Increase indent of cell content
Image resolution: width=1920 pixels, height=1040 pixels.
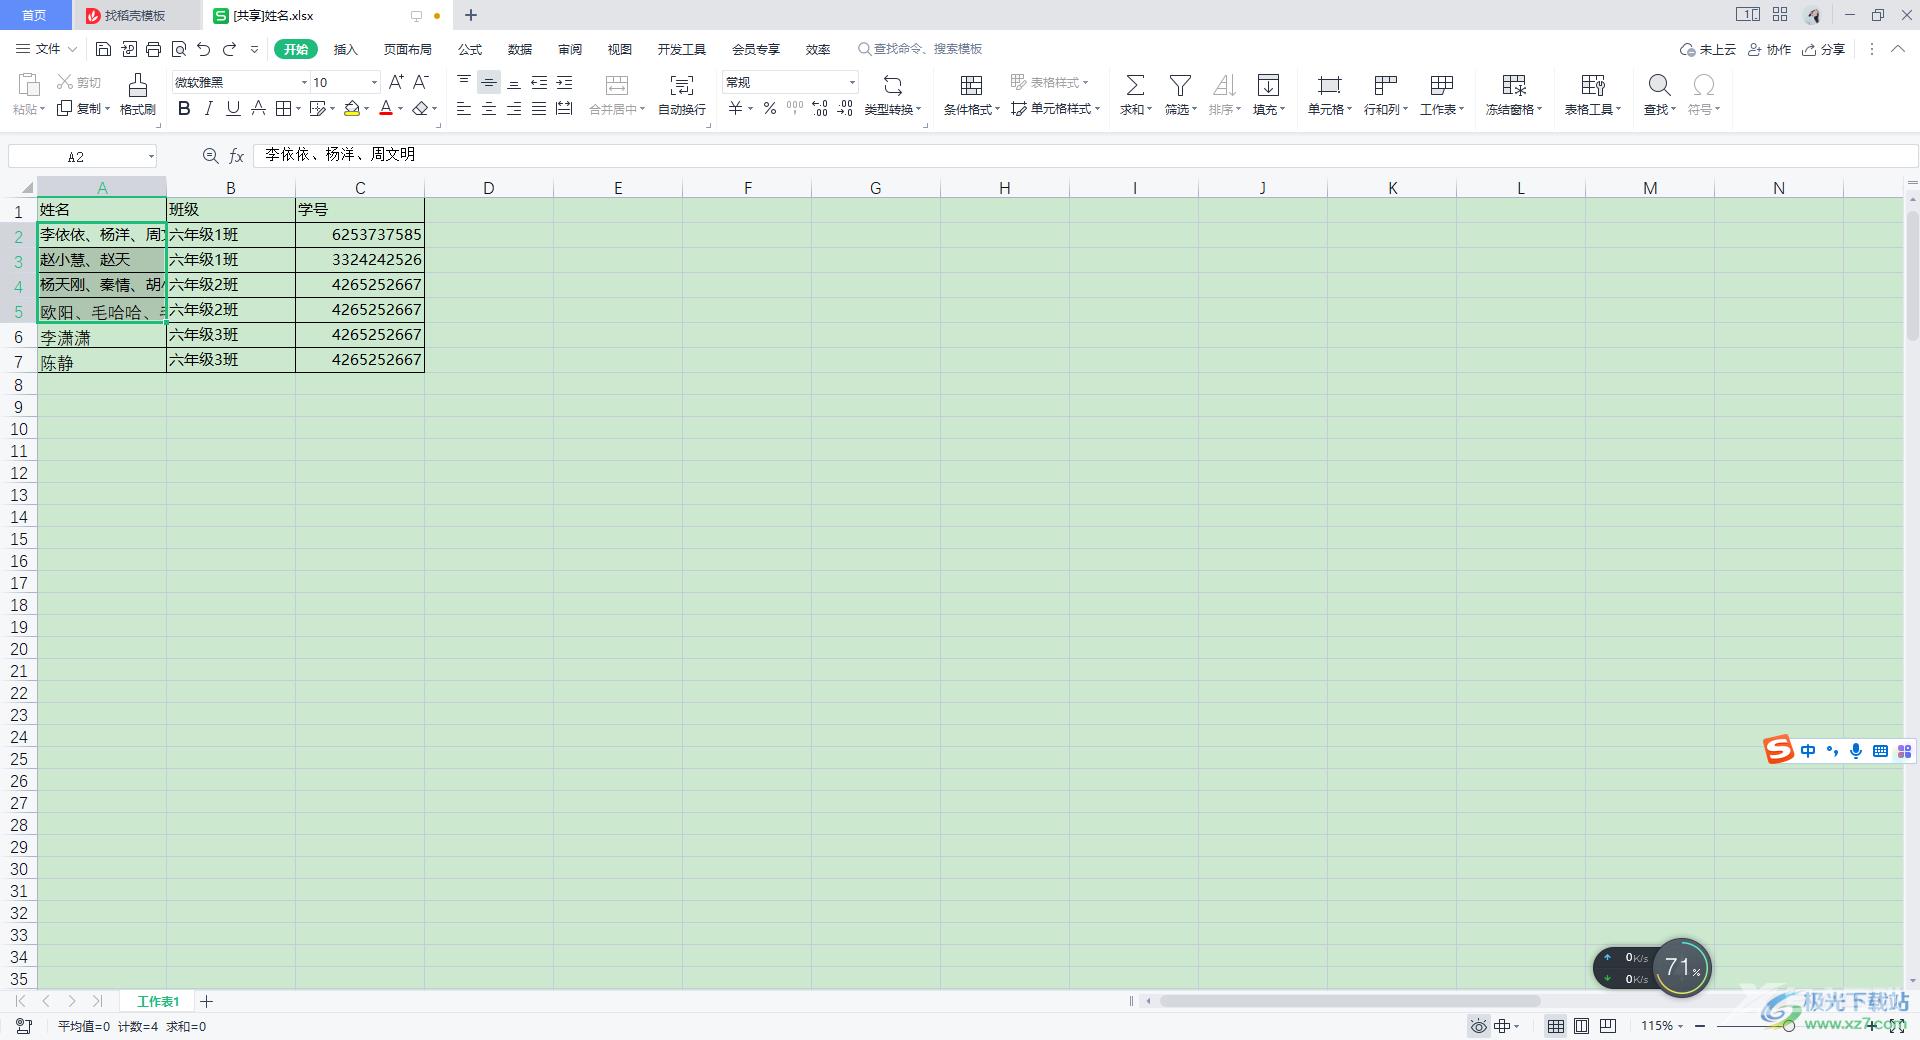[x=564, y=82]
